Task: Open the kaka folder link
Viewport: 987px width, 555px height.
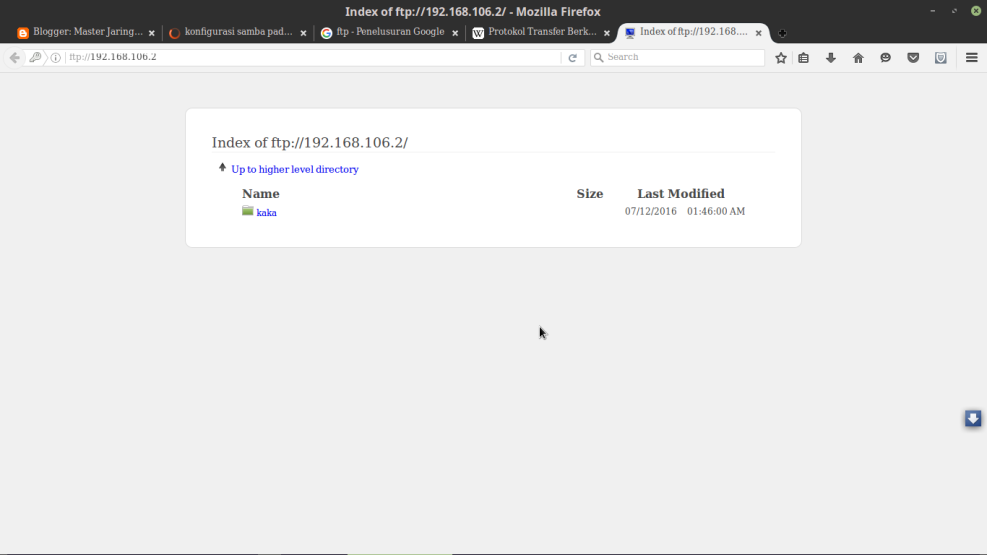Action: [266, 213]
